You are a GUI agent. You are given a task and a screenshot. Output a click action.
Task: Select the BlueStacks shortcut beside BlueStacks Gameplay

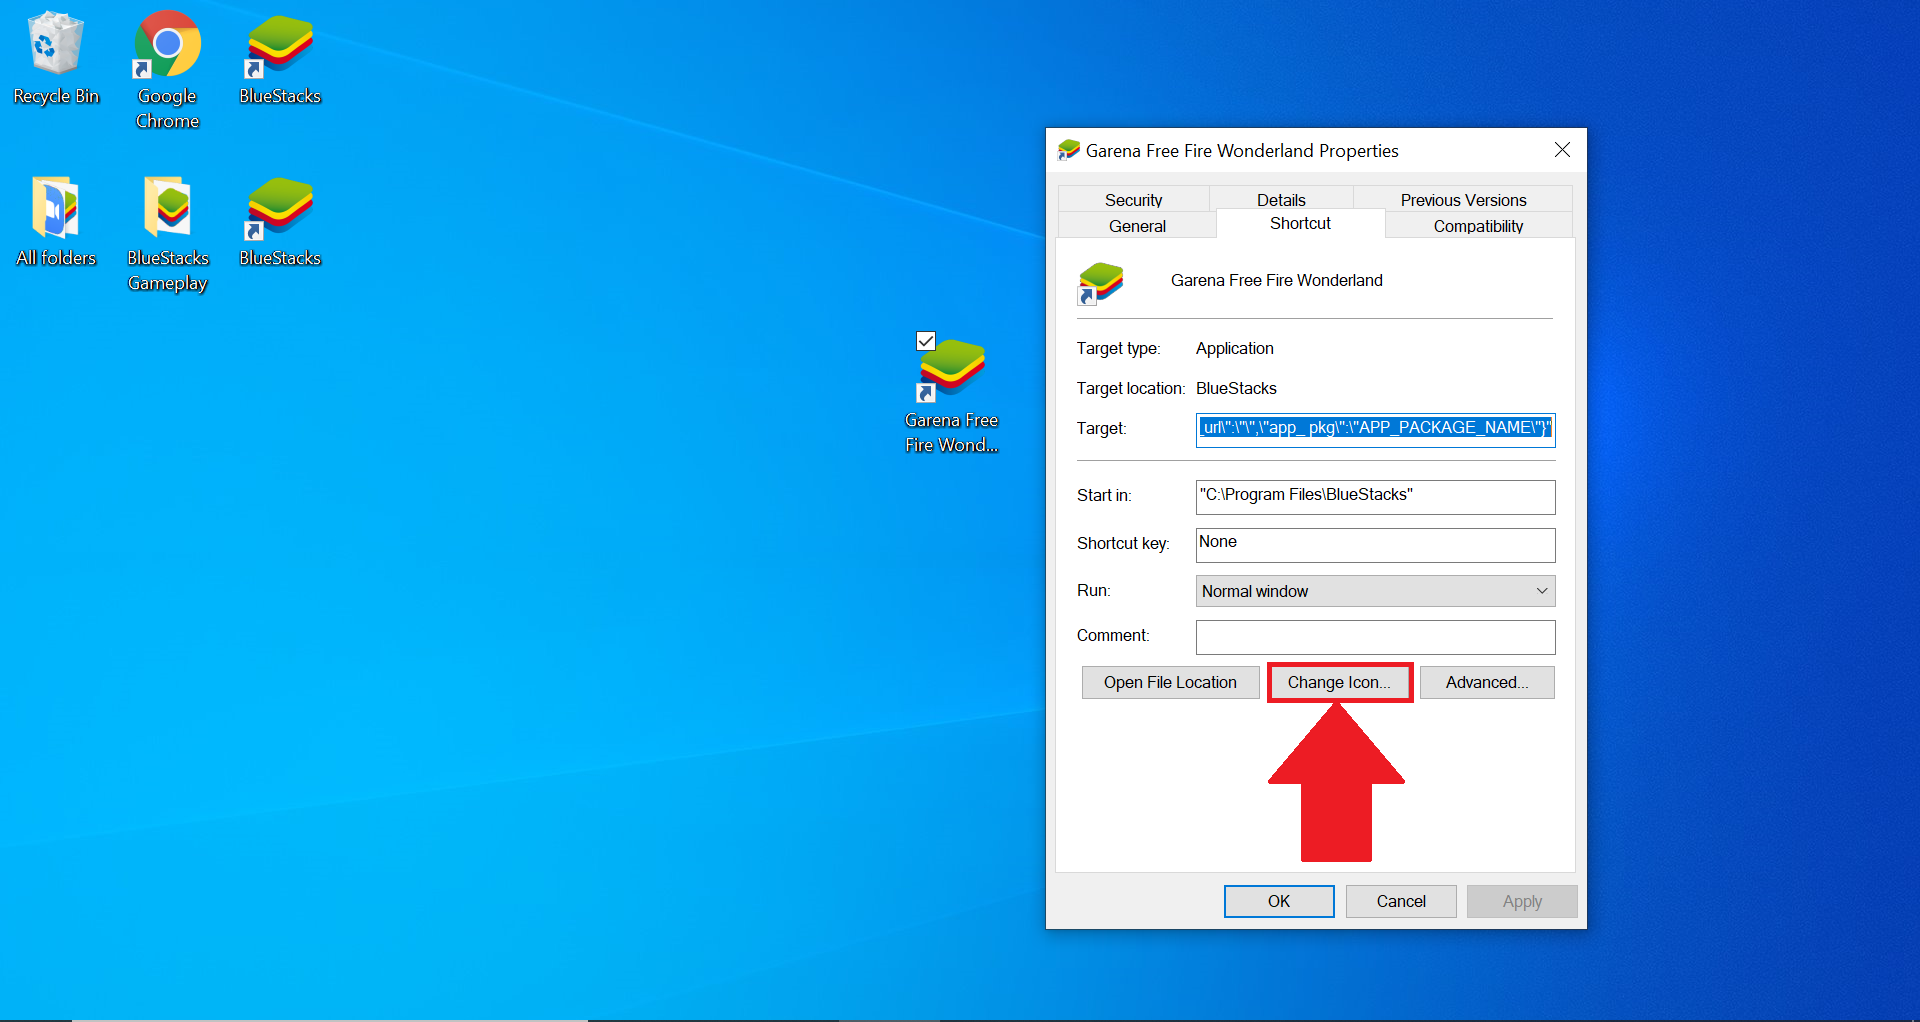pos(280,222)
